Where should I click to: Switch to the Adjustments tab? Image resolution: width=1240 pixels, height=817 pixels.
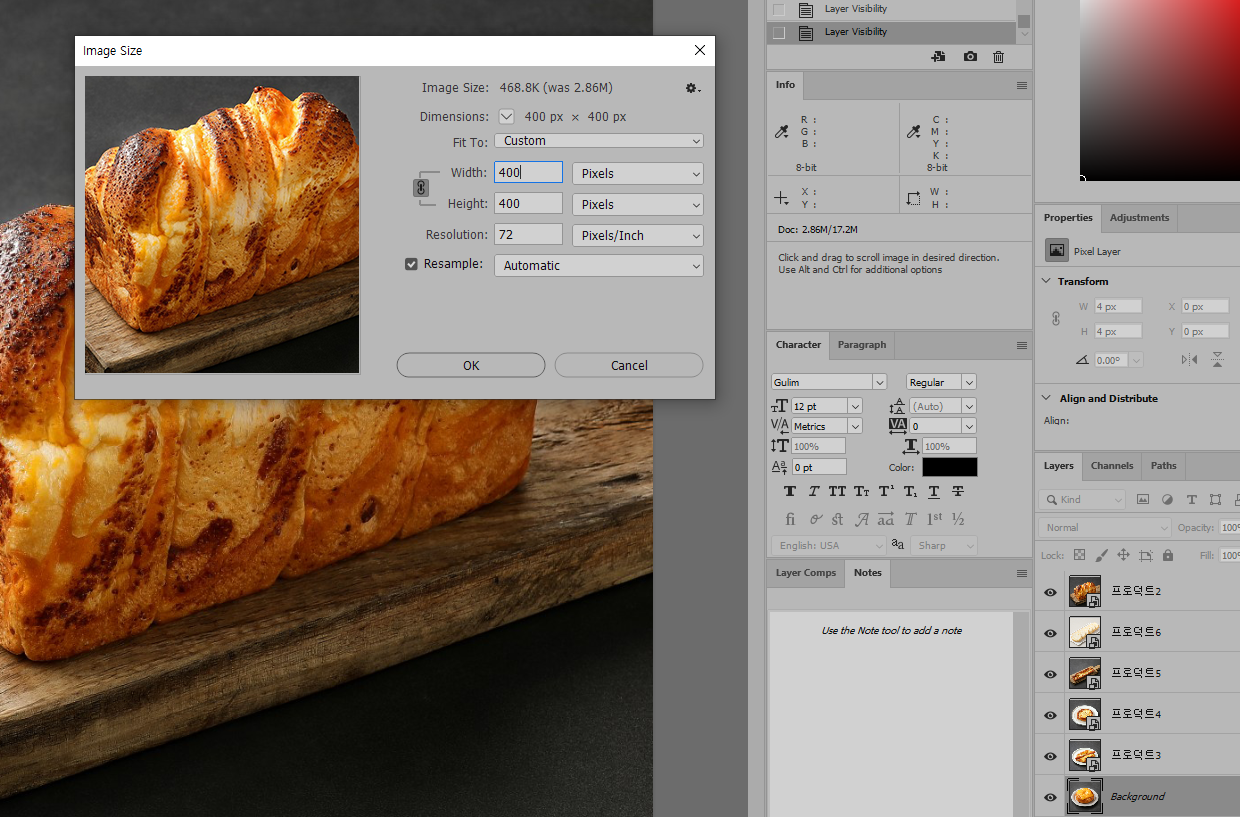pos(1139,218)
